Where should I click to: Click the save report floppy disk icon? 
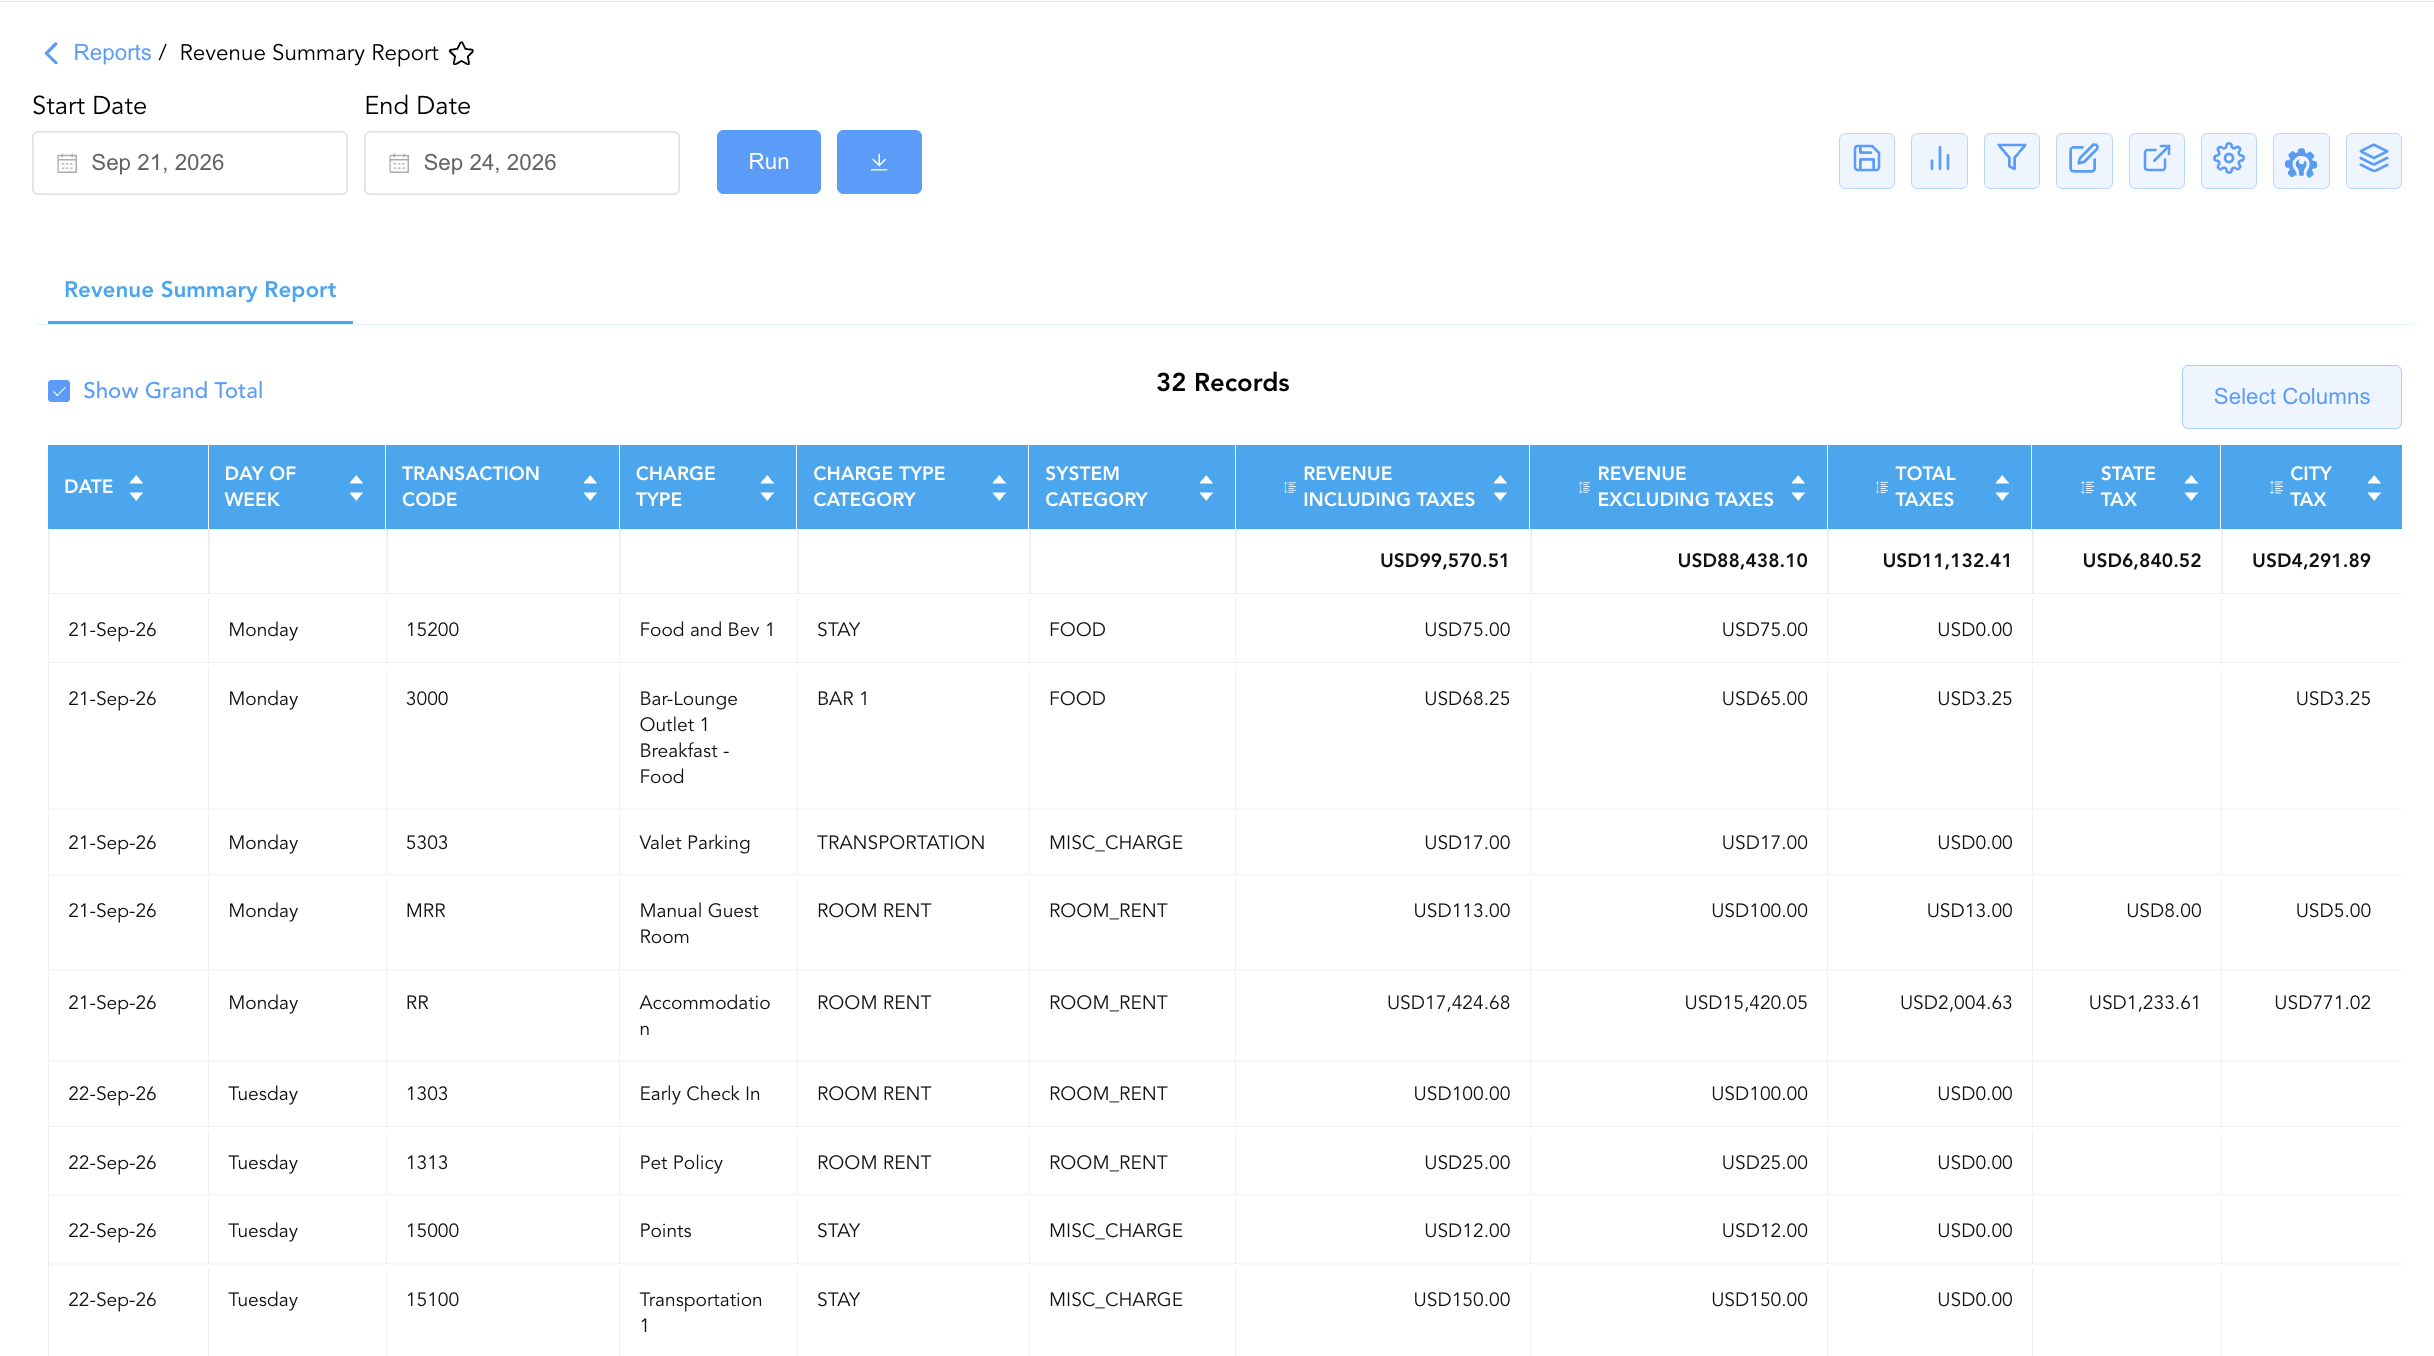click(1866, 160)
